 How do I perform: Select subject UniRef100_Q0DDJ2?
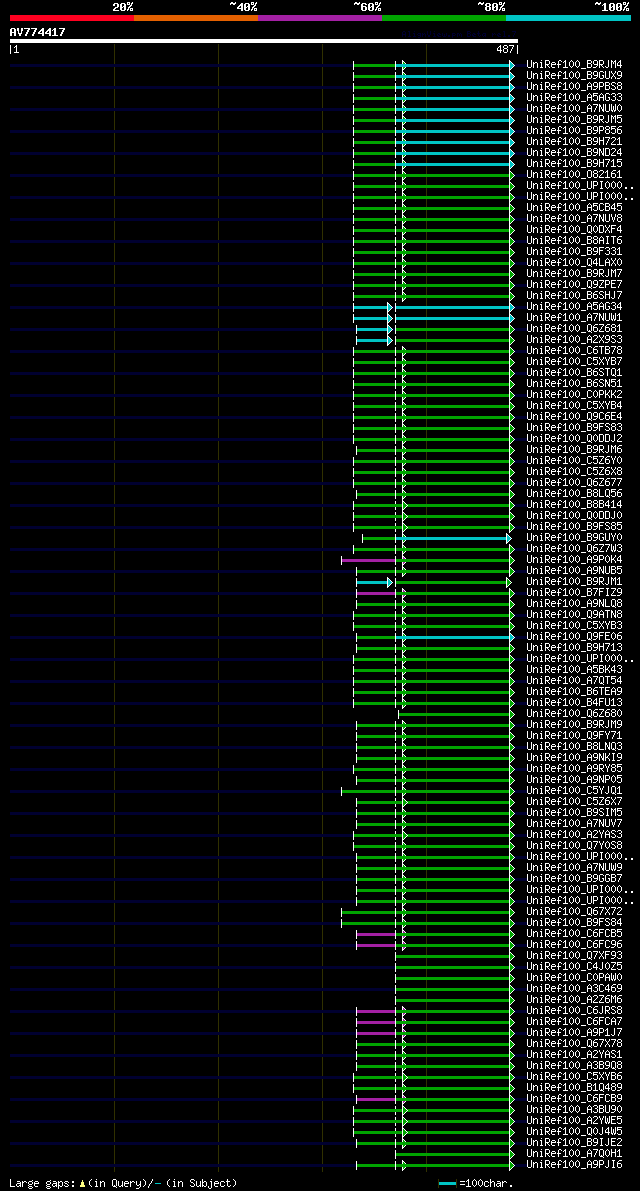pyautogui.click(x=574, y=439)
